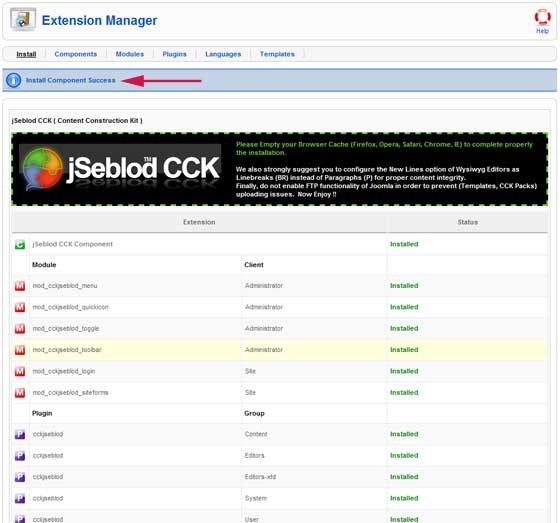The image size is (560, 523).
Task: Click Installed status for mod_cckjseblod_toolbar
Action: click(x=404, y=350)
